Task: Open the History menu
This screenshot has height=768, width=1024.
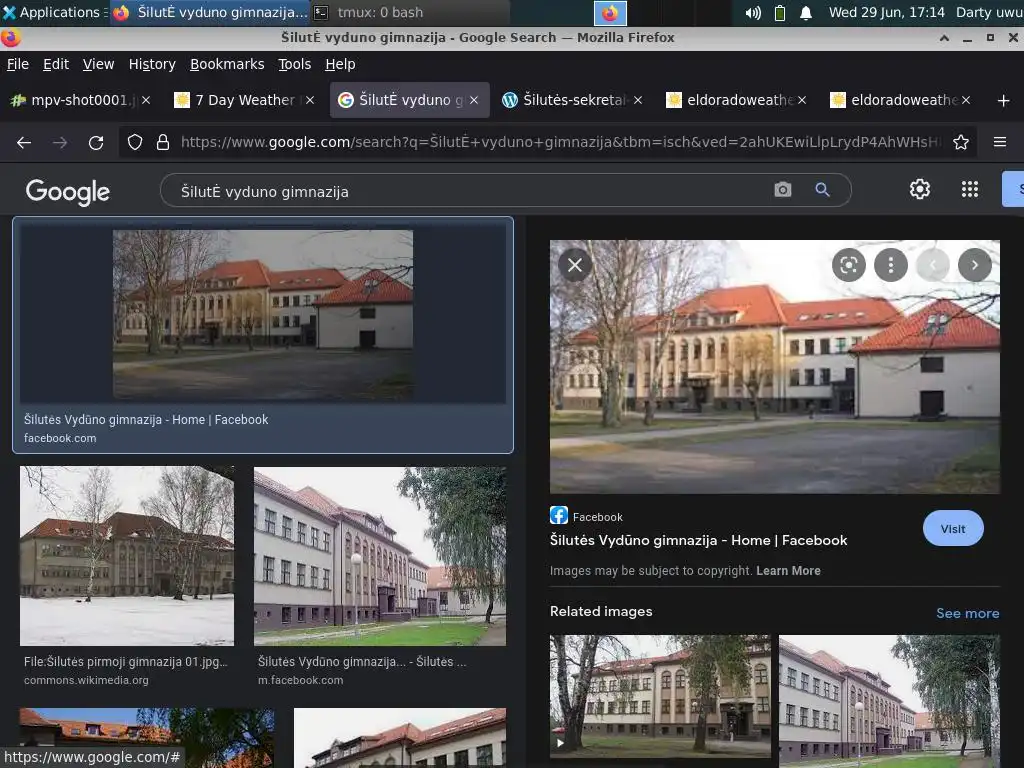Action: click(152, 64)
